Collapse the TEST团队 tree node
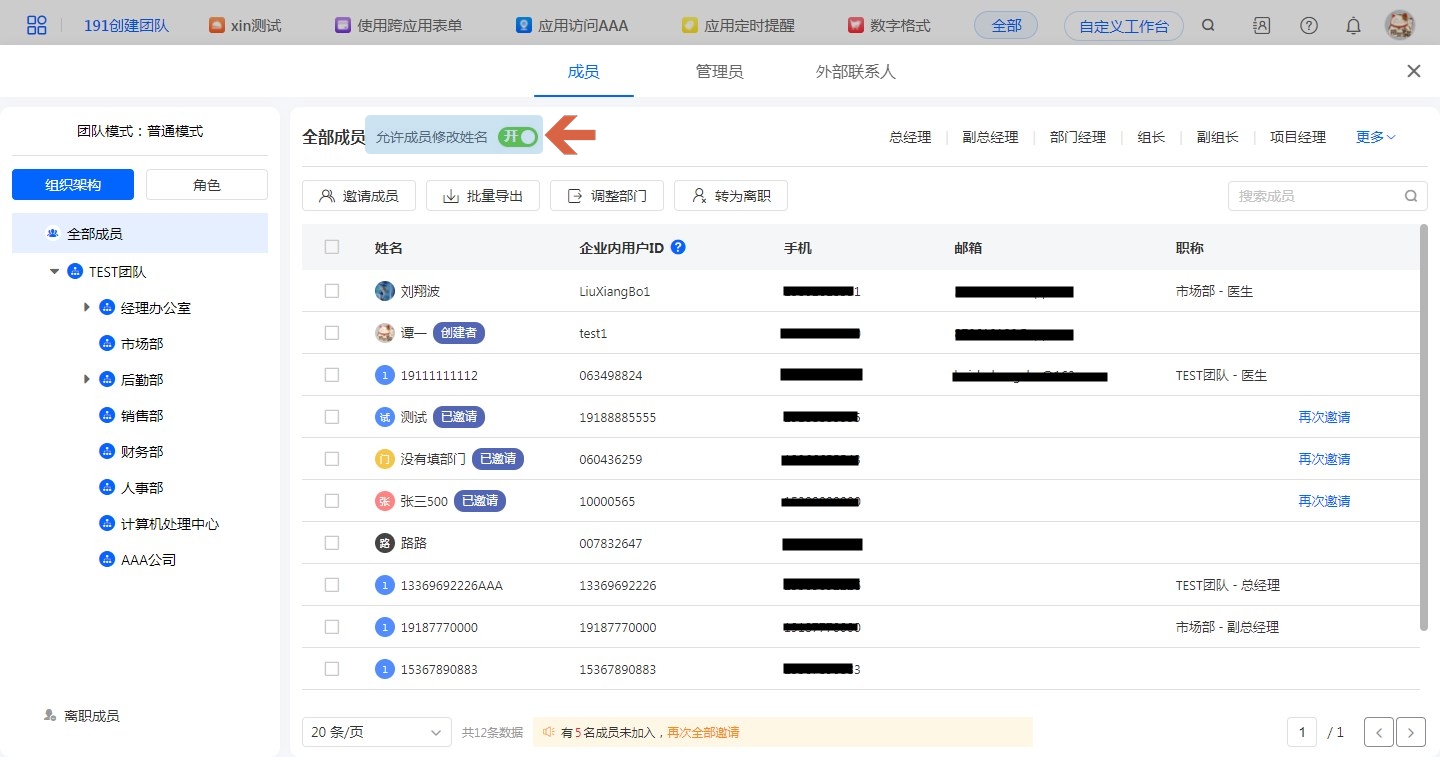 coord(54,272)
